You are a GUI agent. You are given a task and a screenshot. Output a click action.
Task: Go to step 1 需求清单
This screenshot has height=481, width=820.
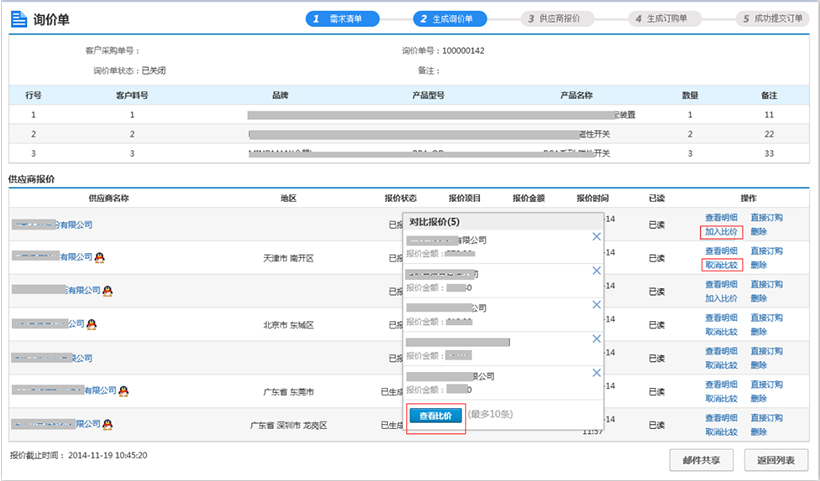click(x=343, y=19)
